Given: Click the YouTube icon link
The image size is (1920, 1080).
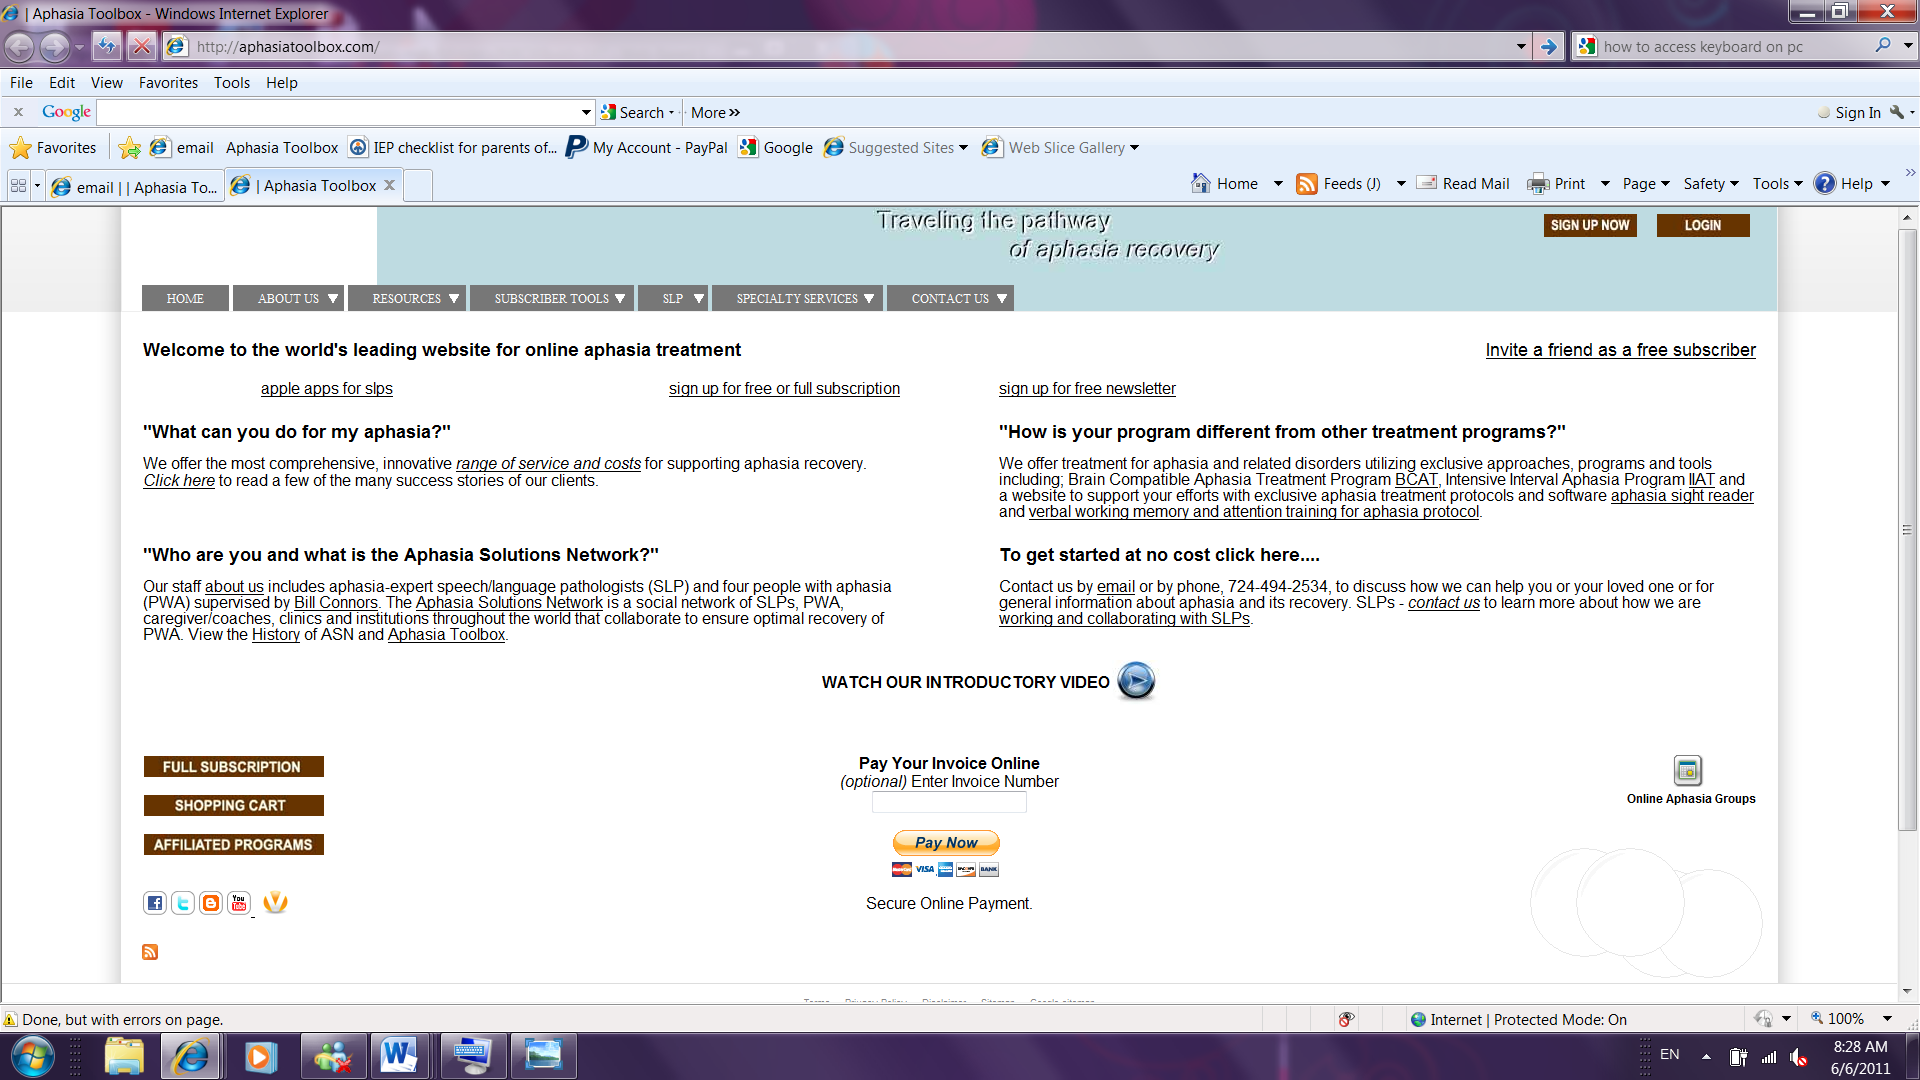Looking at the screenshot, I should 239,903.
